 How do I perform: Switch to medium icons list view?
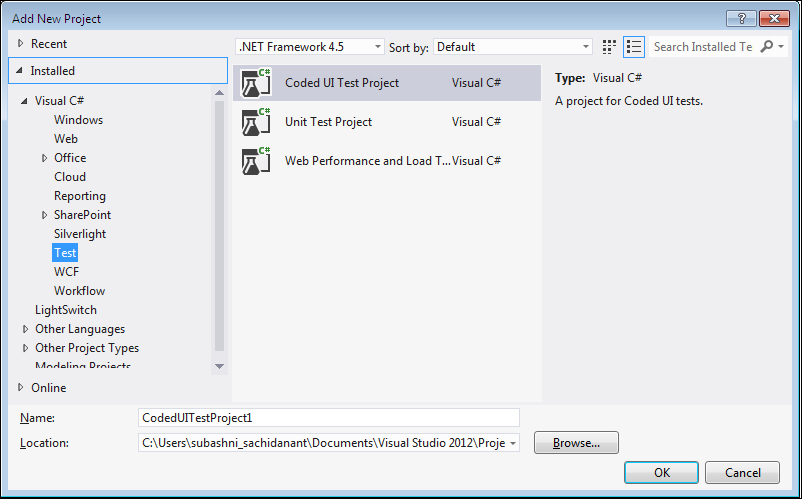pos(634,47)
